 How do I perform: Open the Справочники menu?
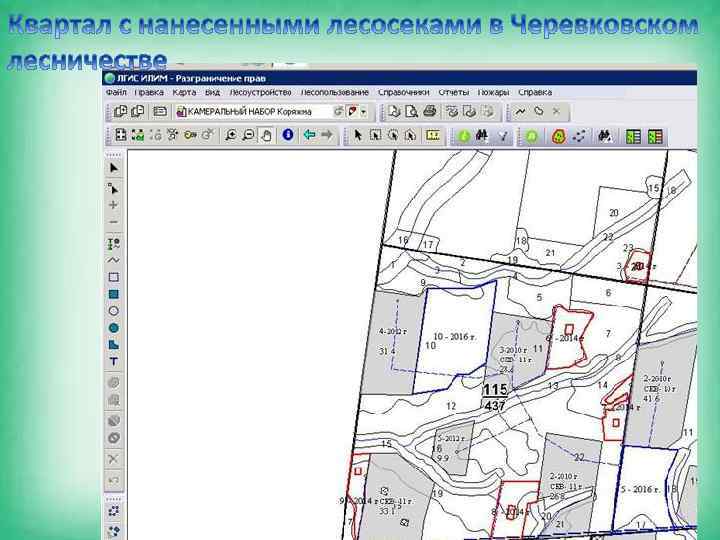point(404,92)
